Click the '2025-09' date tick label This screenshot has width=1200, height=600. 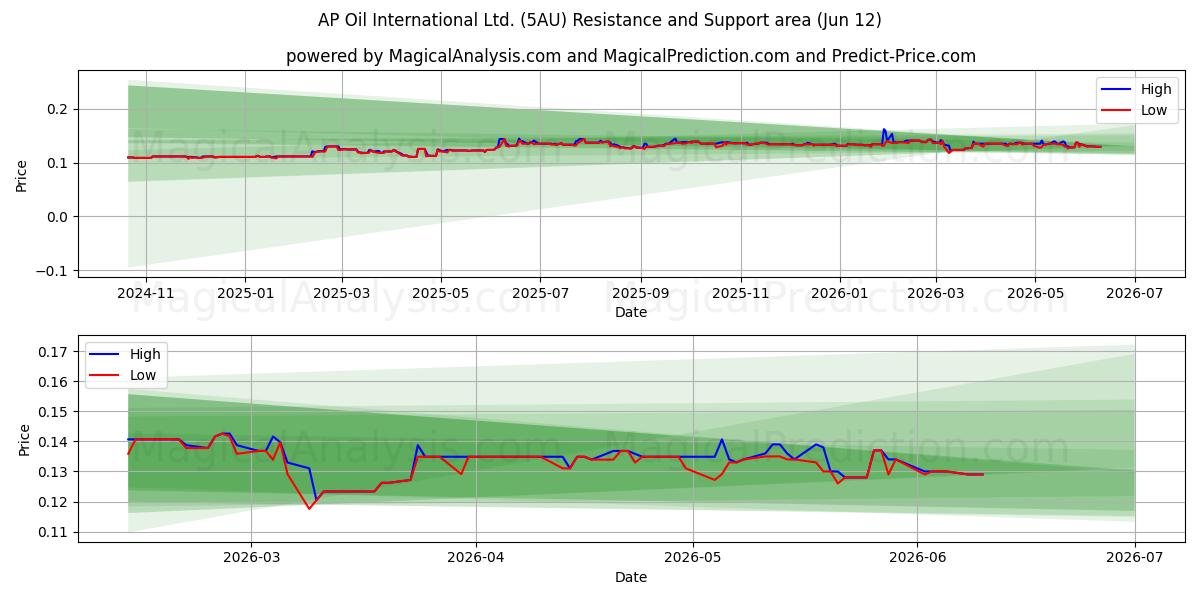click(x=640, y=293)
